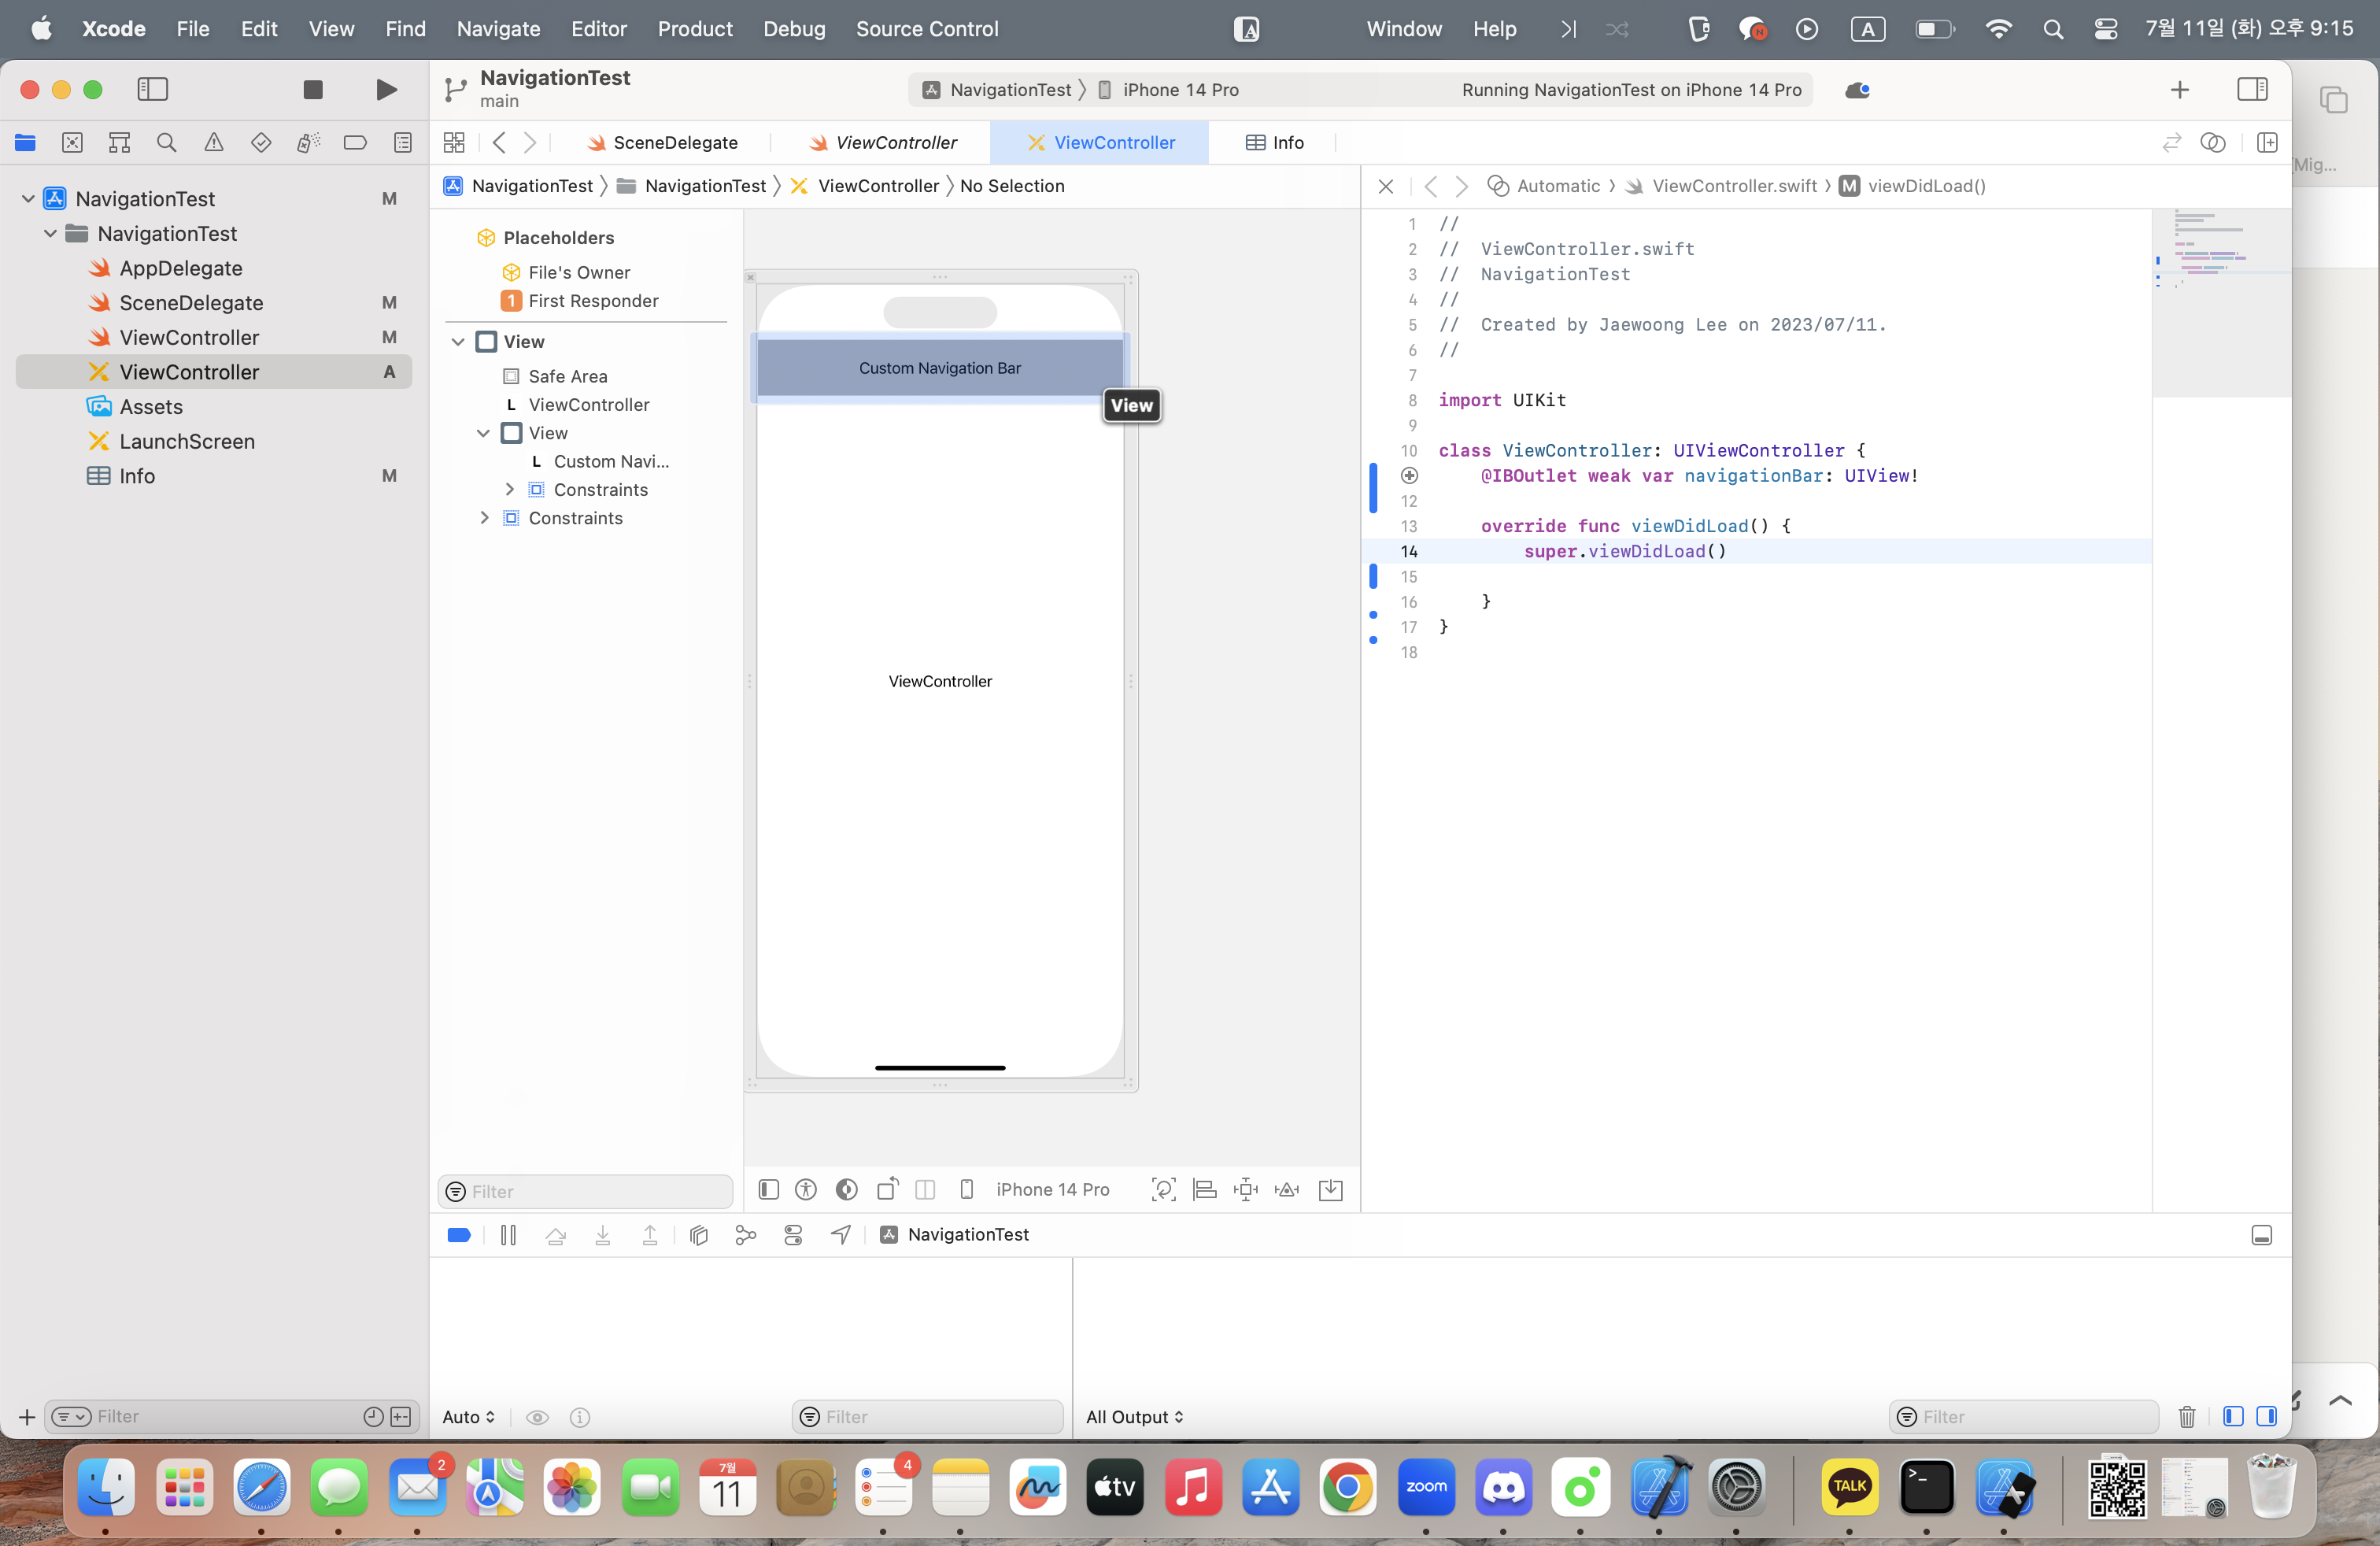Clear the console with the trash icon

[x=2187, y=1417]
